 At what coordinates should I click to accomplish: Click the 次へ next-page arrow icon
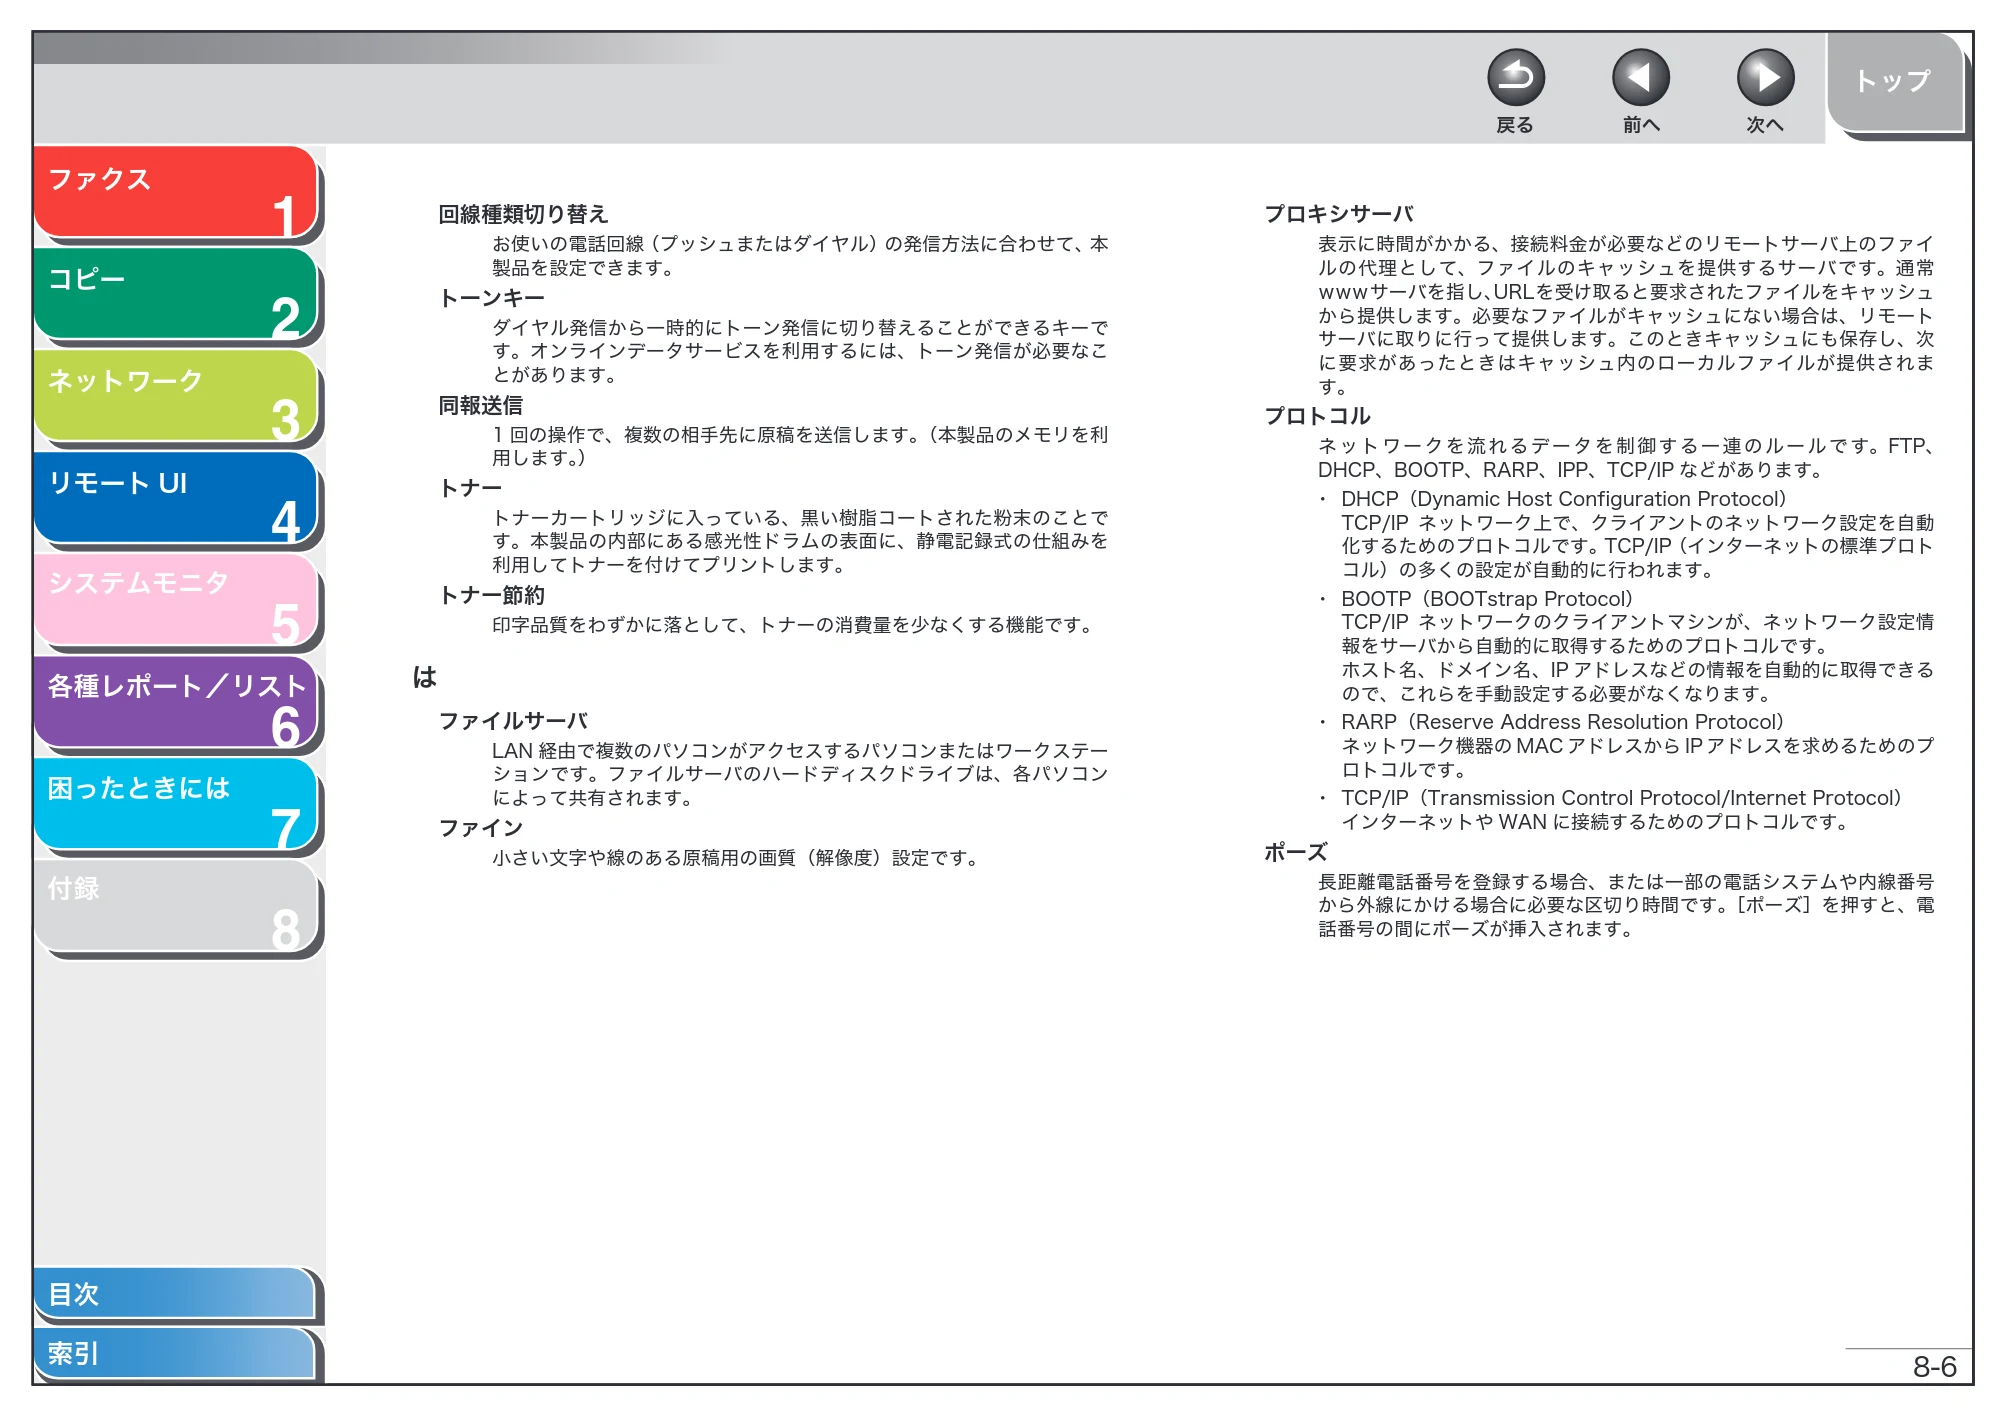point(1765,78)
